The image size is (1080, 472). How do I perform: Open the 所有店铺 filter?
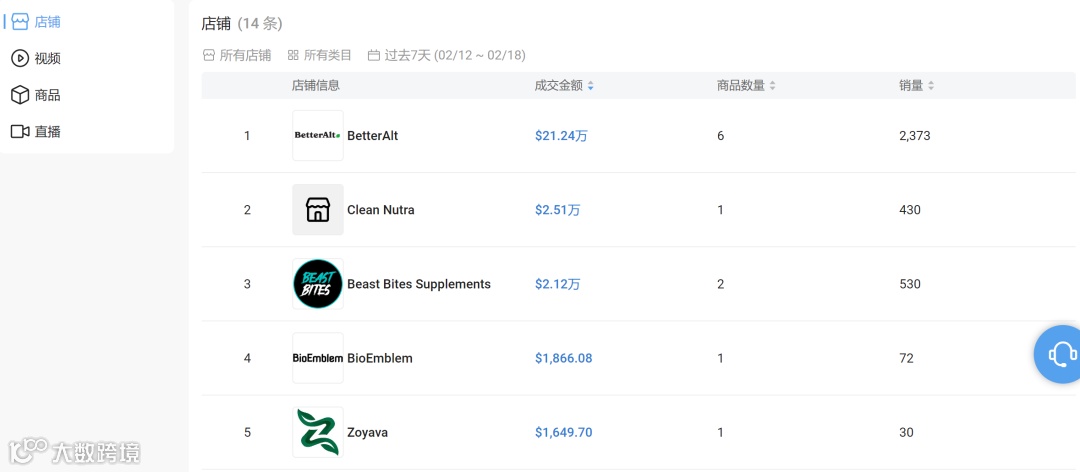tap(237, 55)
